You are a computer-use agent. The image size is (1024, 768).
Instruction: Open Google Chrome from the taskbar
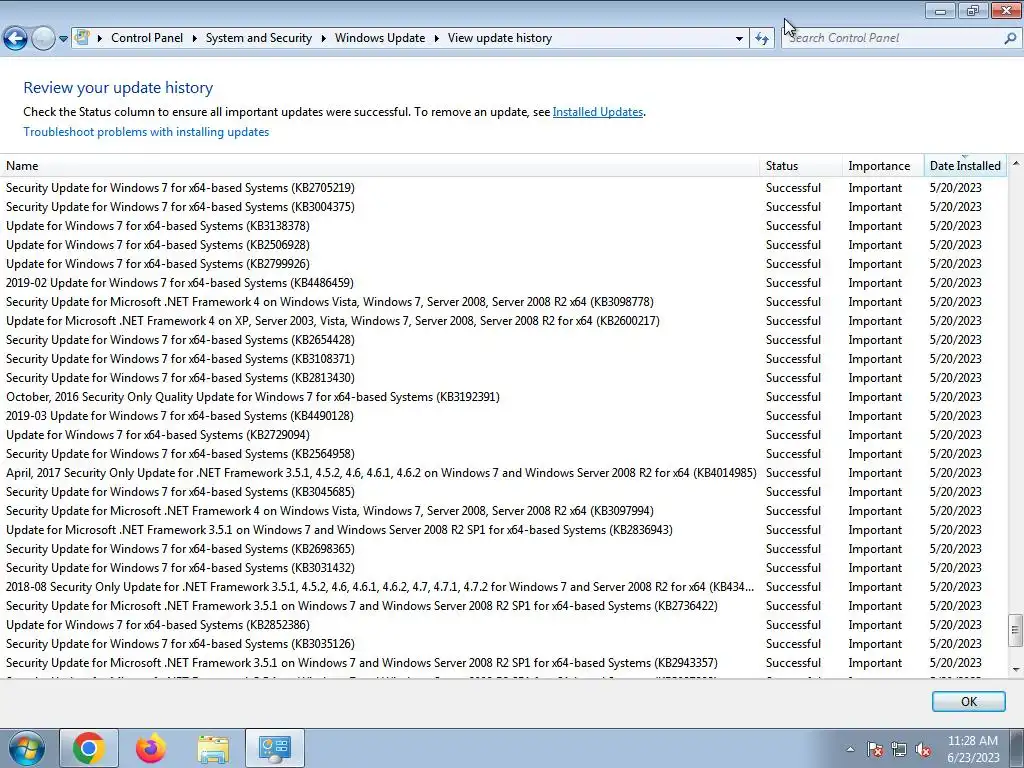(89, 748)
